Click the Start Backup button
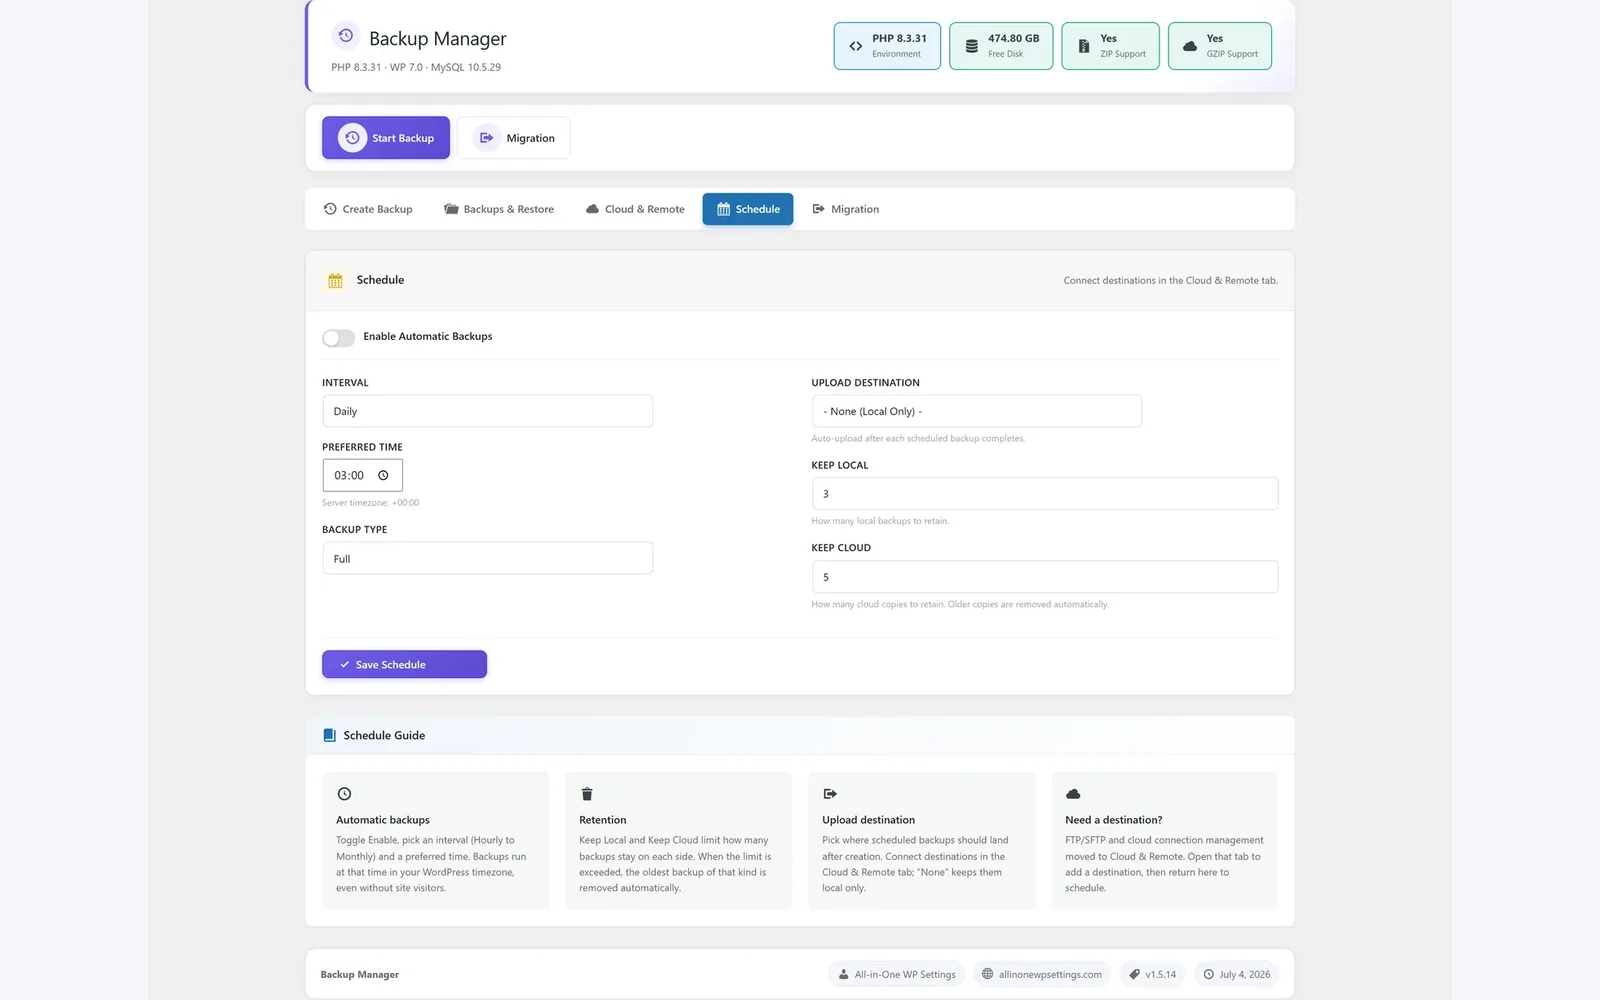This screenshot has width=1600, height=1000. [x=386, y=138]
